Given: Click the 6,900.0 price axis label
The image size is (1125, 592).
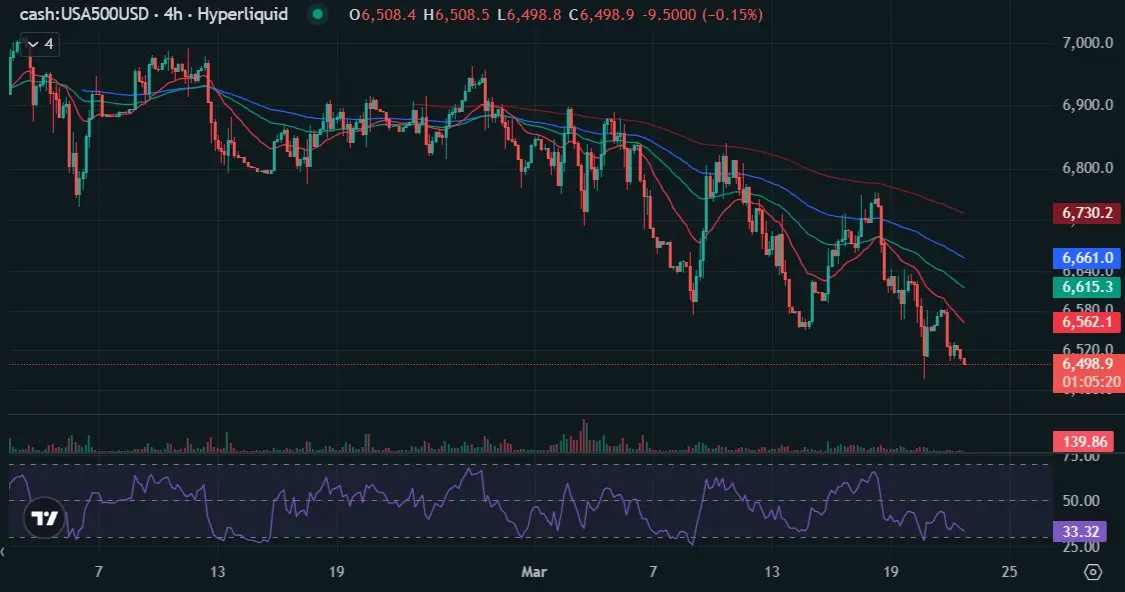Looking at the screenshot, I should (x=1088, y=105).
